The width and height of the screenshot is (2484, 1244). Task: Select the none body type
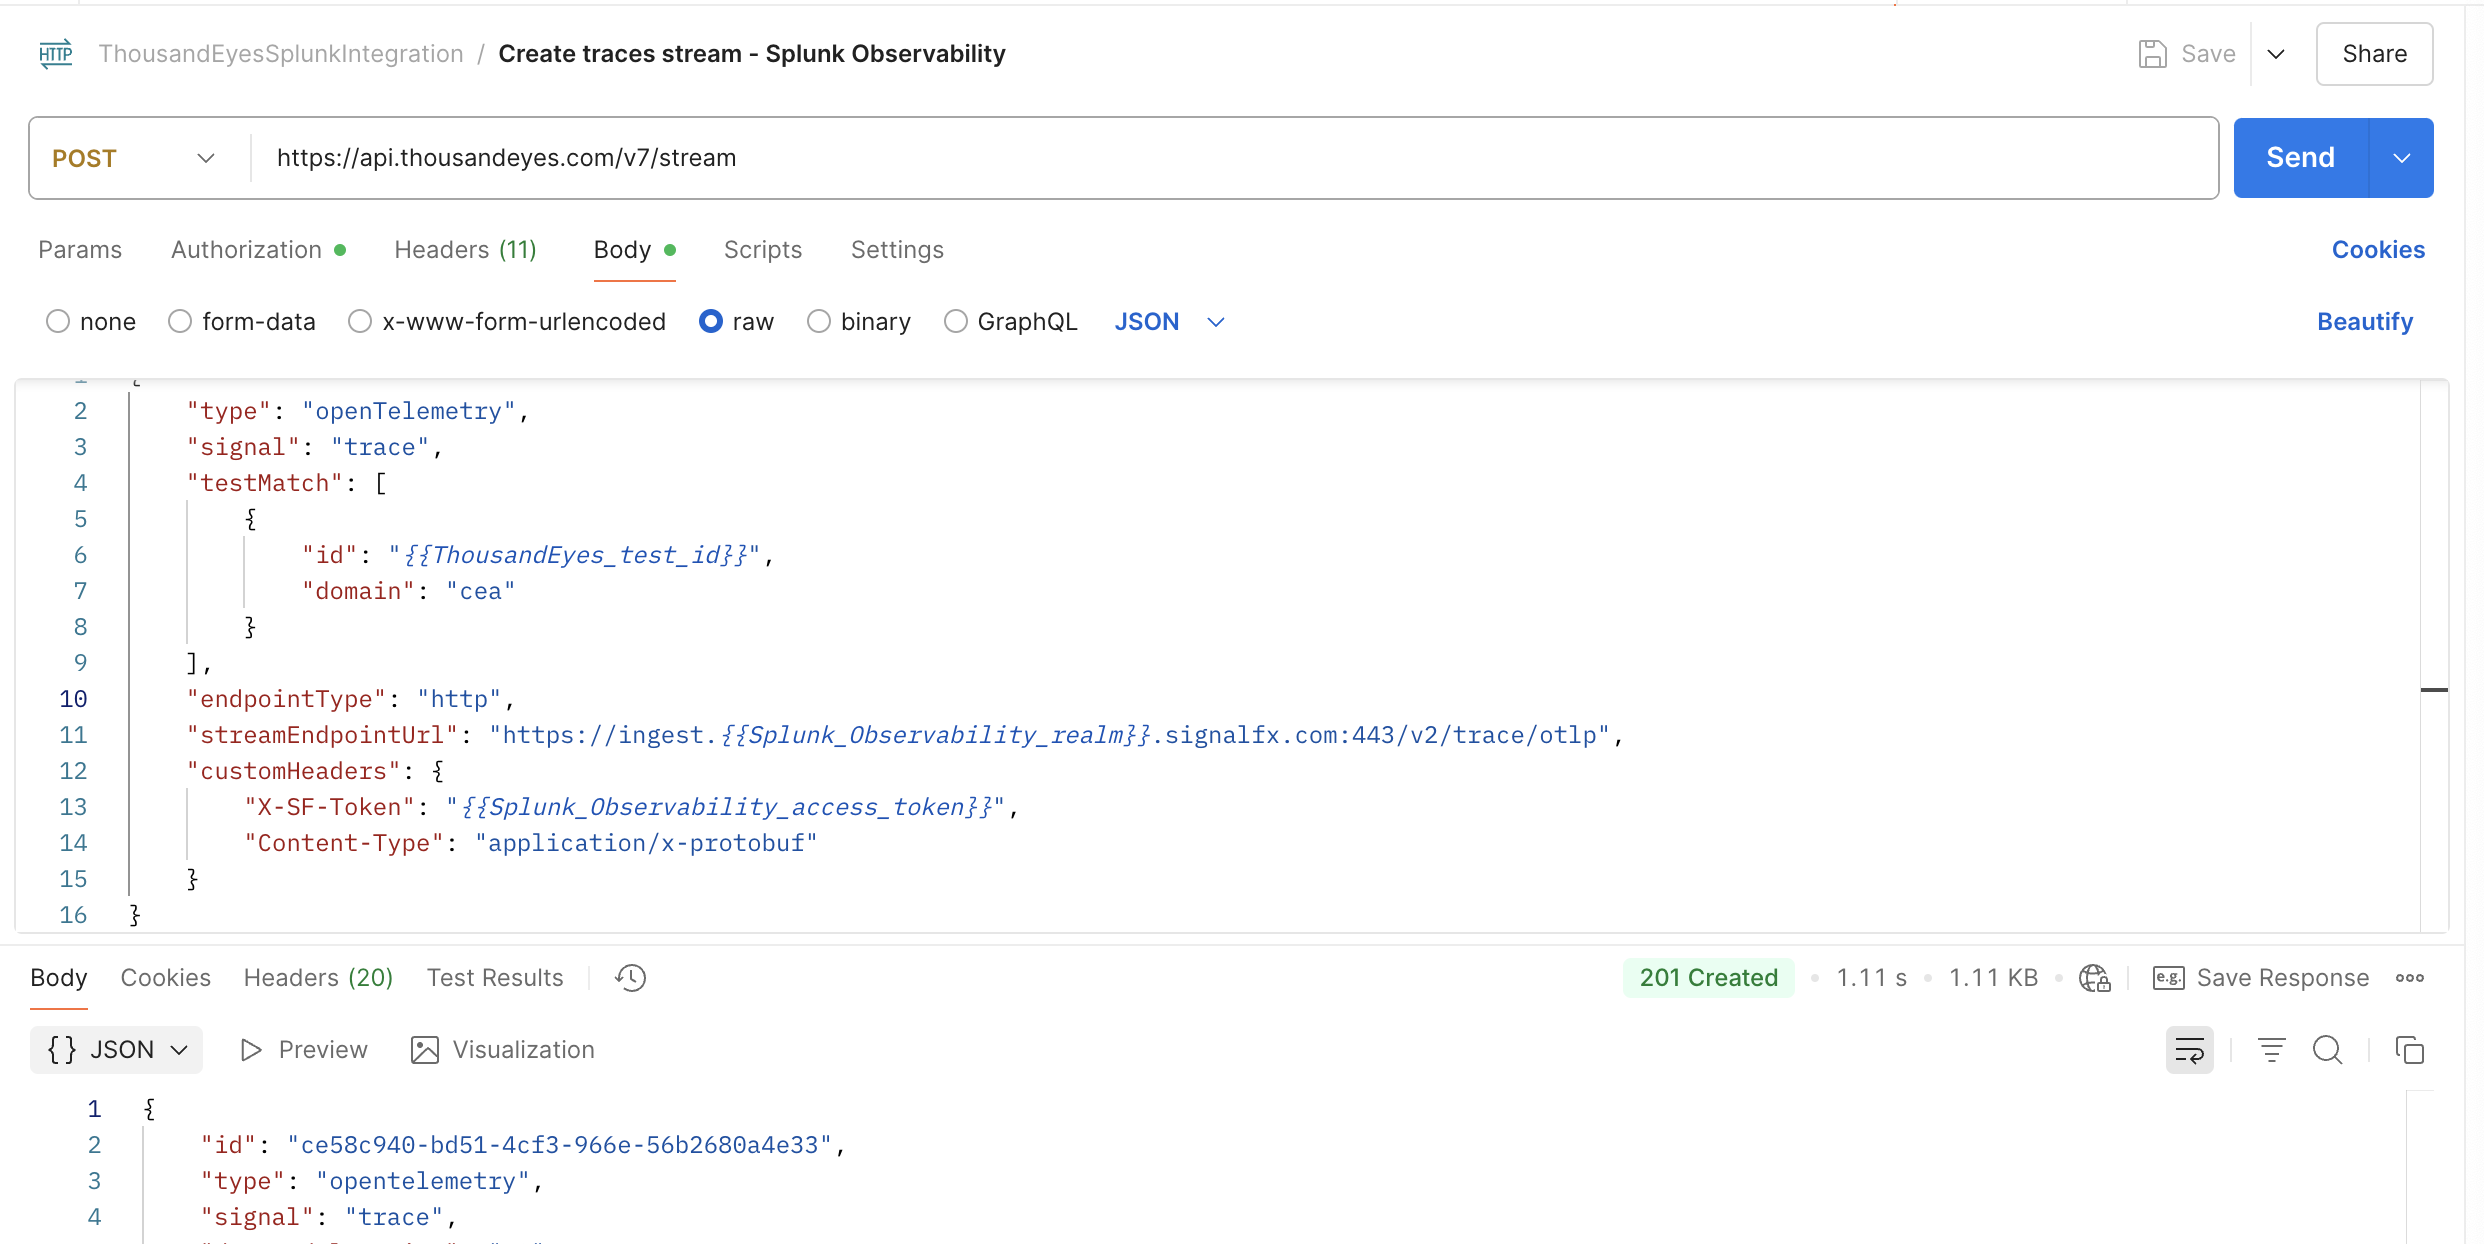[x=58, y=322]
